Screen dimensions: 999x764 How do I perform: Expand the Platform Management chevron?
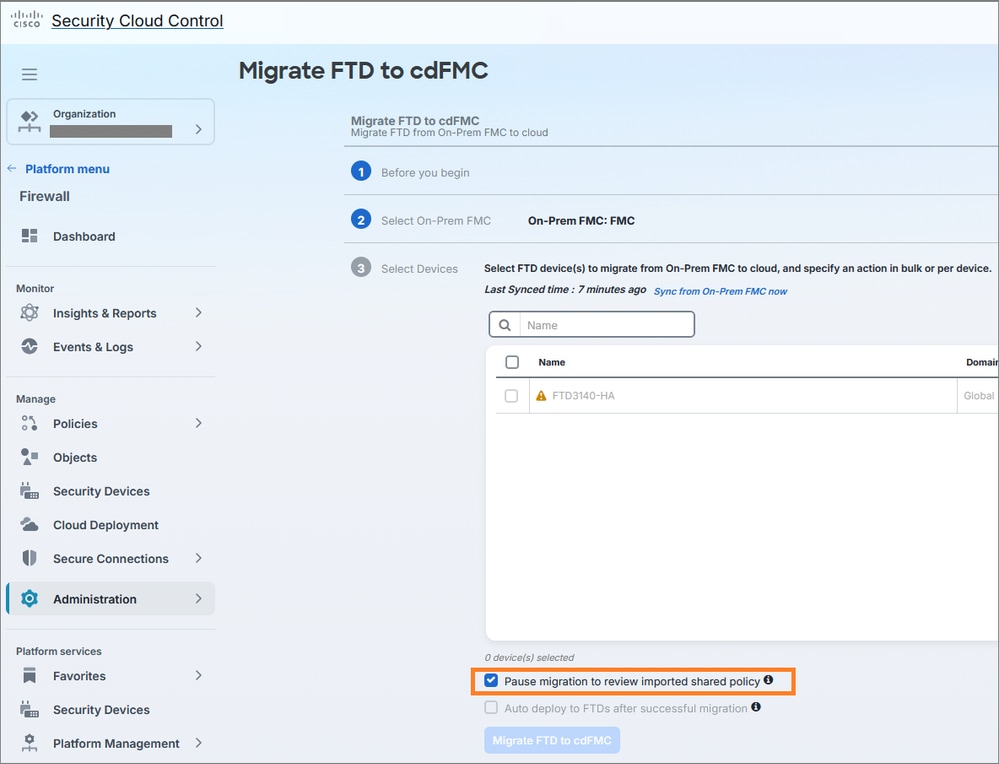[198, 743]
